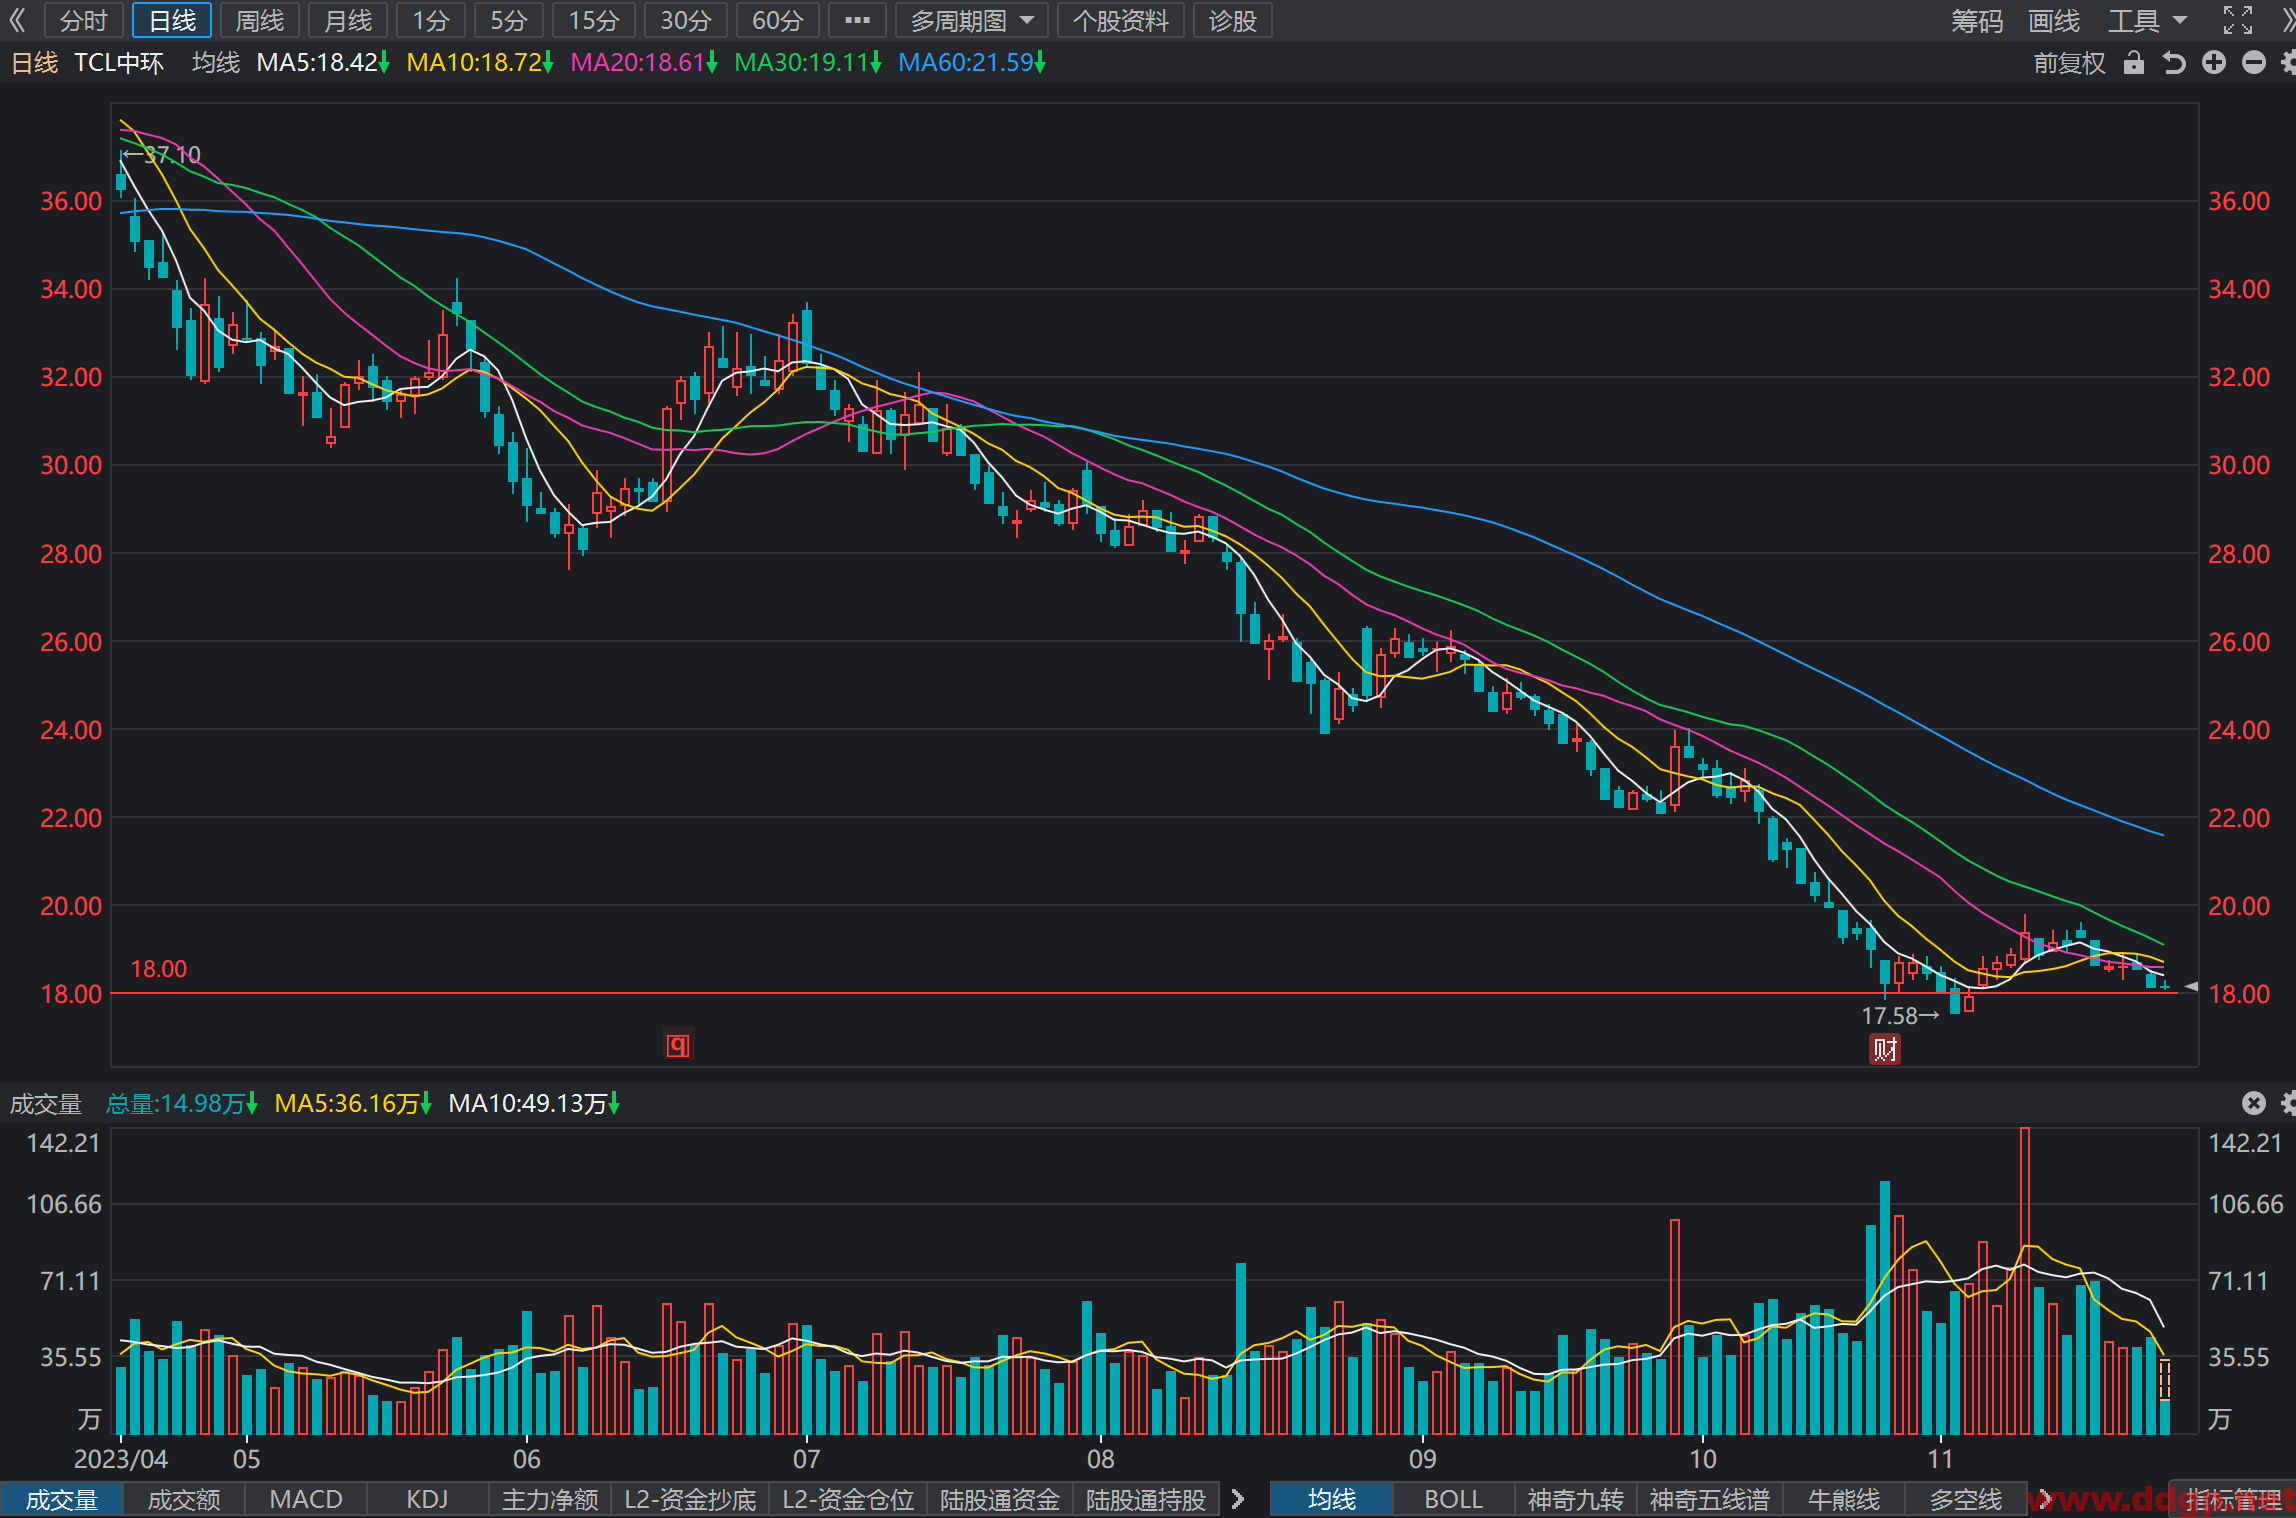Select the 均线 main overlay tab
Screen dimensions: 2296x1518
click(x=1332, y=1499)
